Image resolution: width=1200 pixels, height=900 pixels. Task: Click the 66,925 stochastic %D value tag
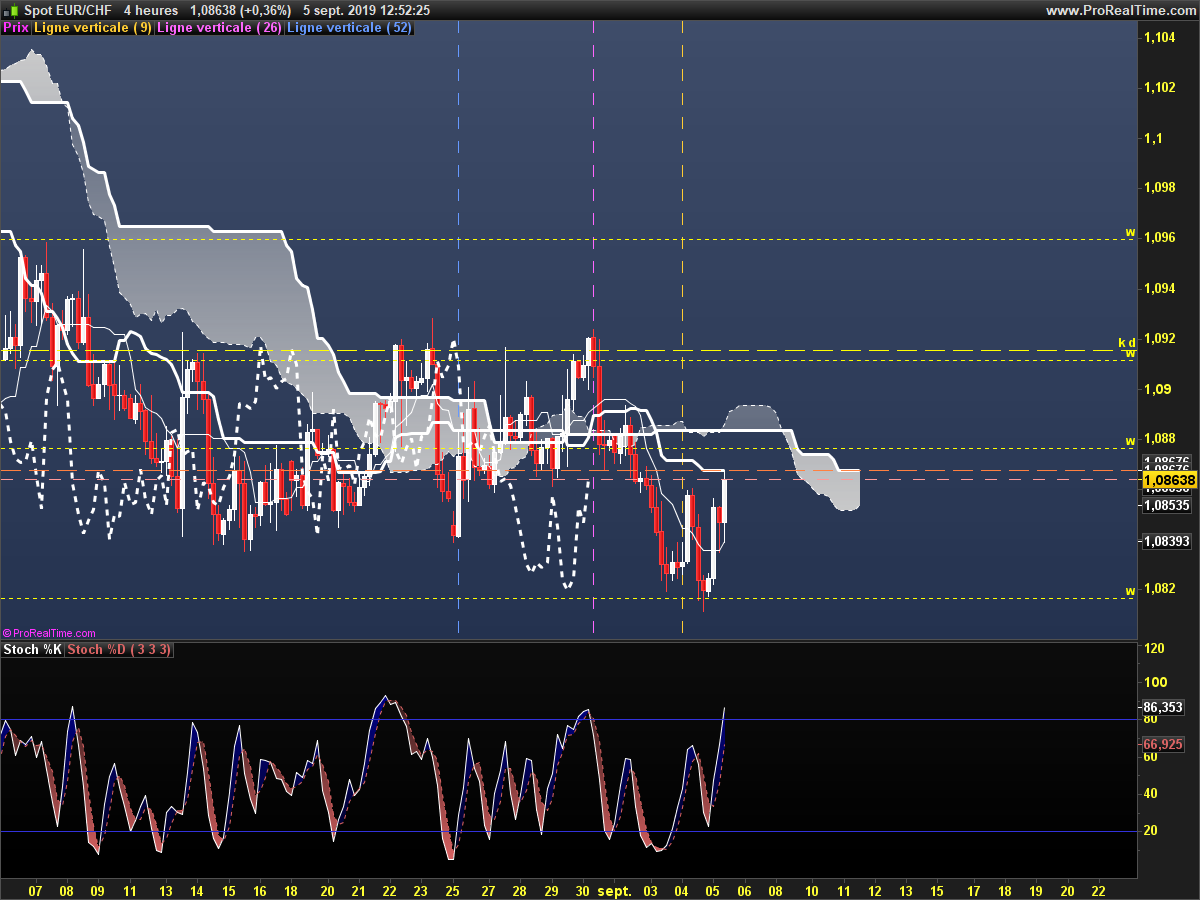coord(1163,744)
